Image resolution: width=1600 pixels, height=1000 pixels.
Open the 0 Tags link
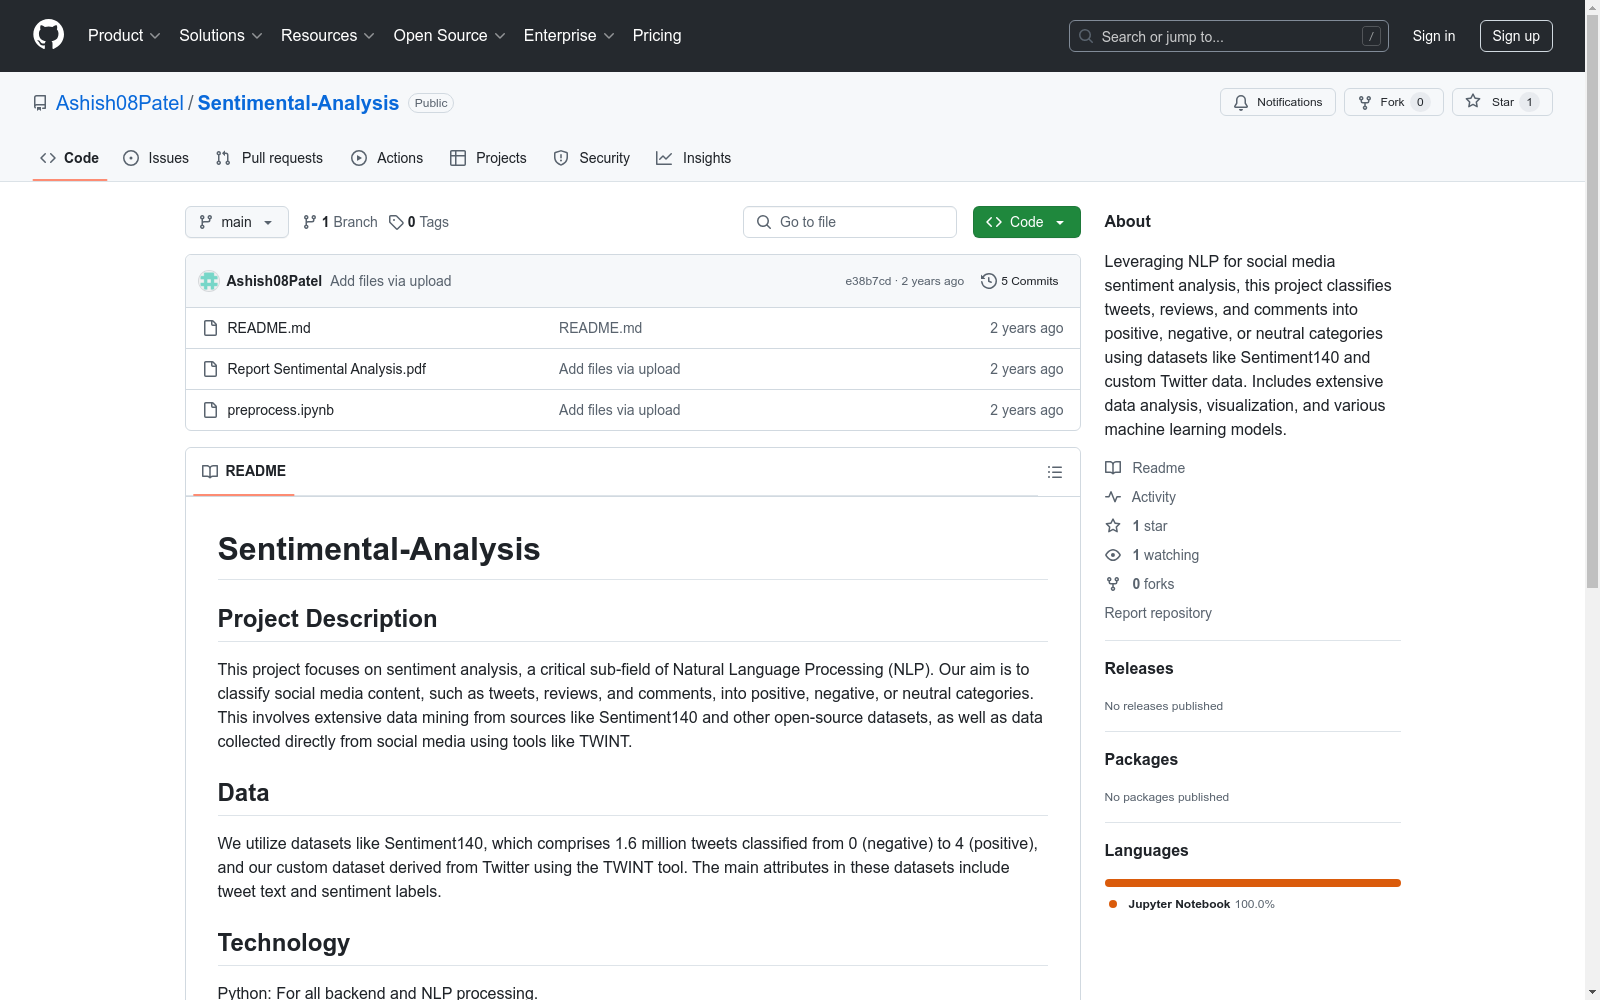click(x=419, y=222)
